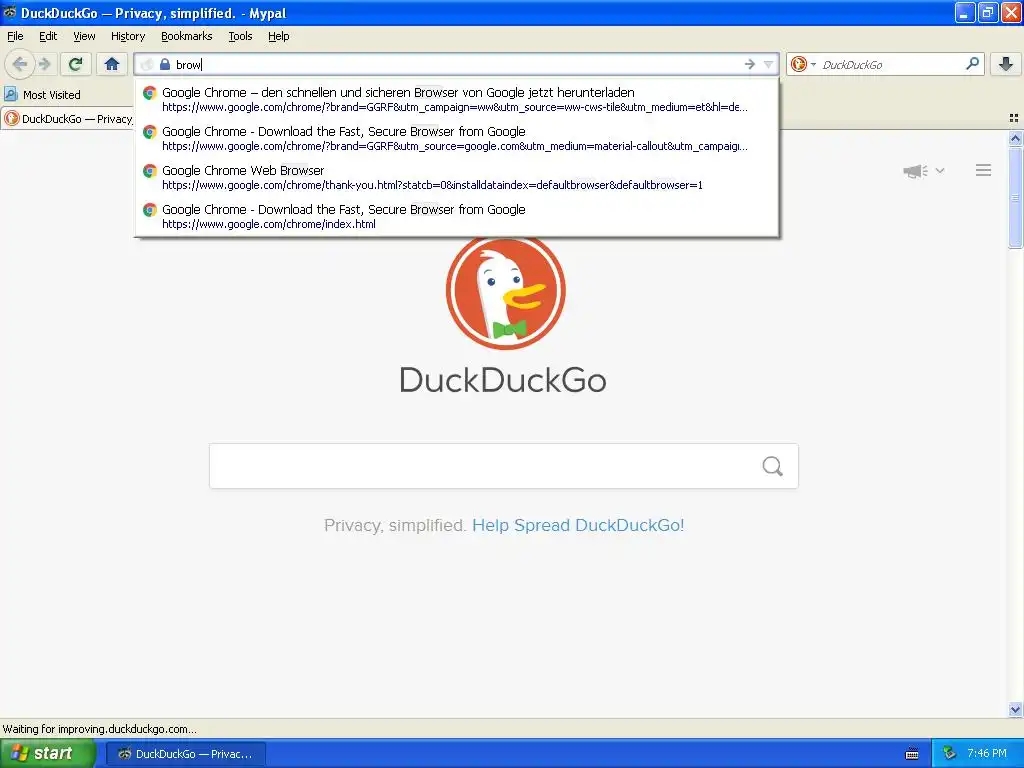Select the DuckDuckGo — Privacy tab
The image size is (1024, 768).
(x=67, y=119)
